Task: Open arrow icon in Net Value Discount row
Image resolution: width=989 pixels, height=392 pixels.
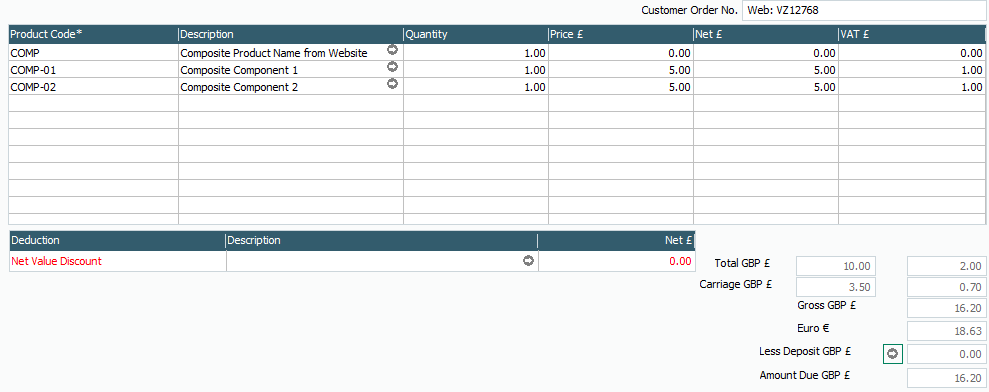Action: [x=529, y=261]
